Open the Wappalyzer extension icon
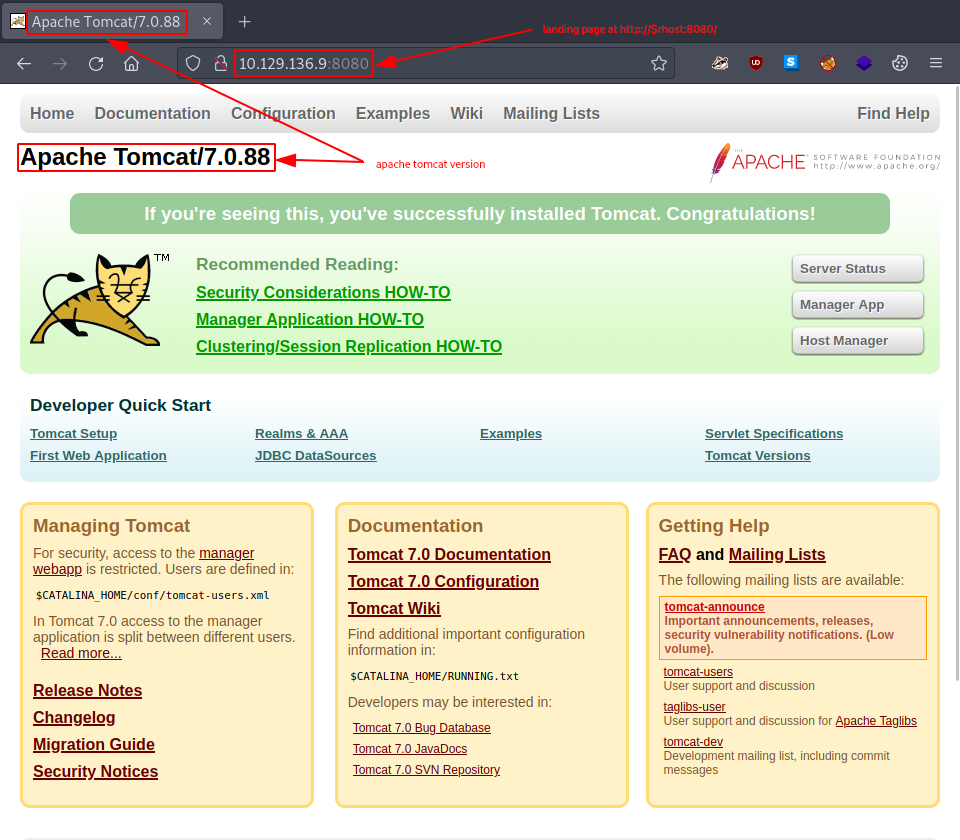The height and width of the screenshot is (840, 960). [864, 62]
